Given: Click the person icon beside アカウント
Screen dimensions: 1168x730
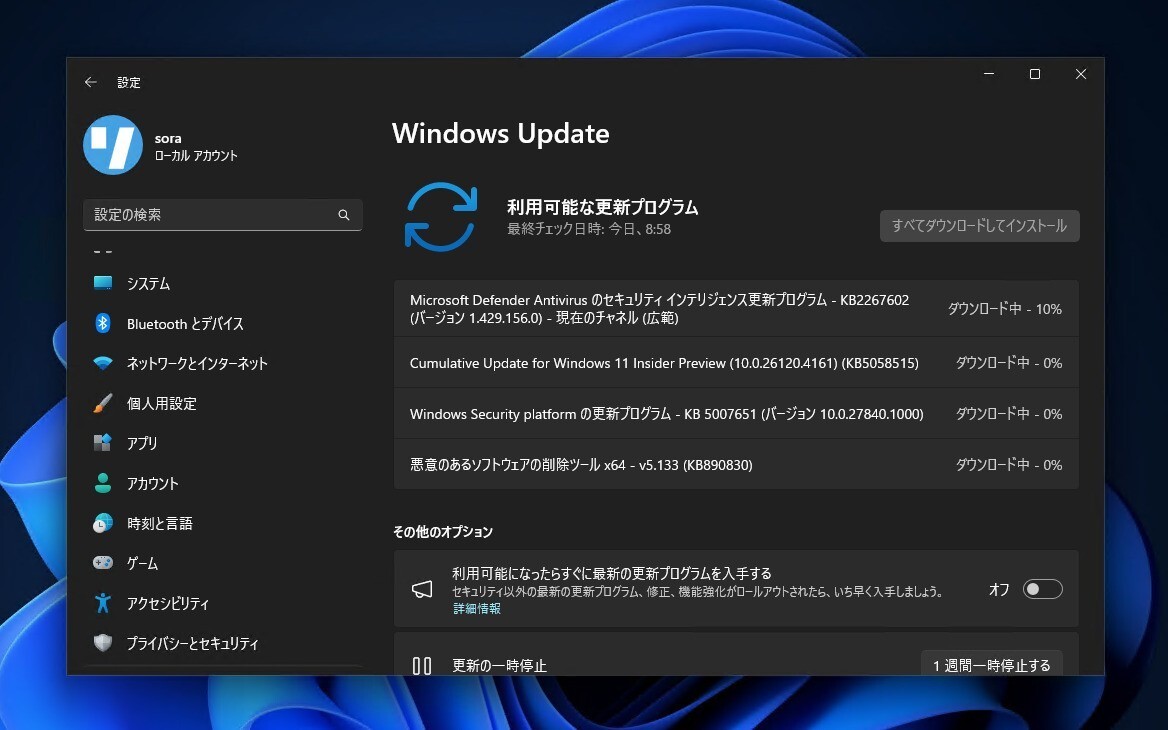Looking at the screenshot, I should coord(103,483).
